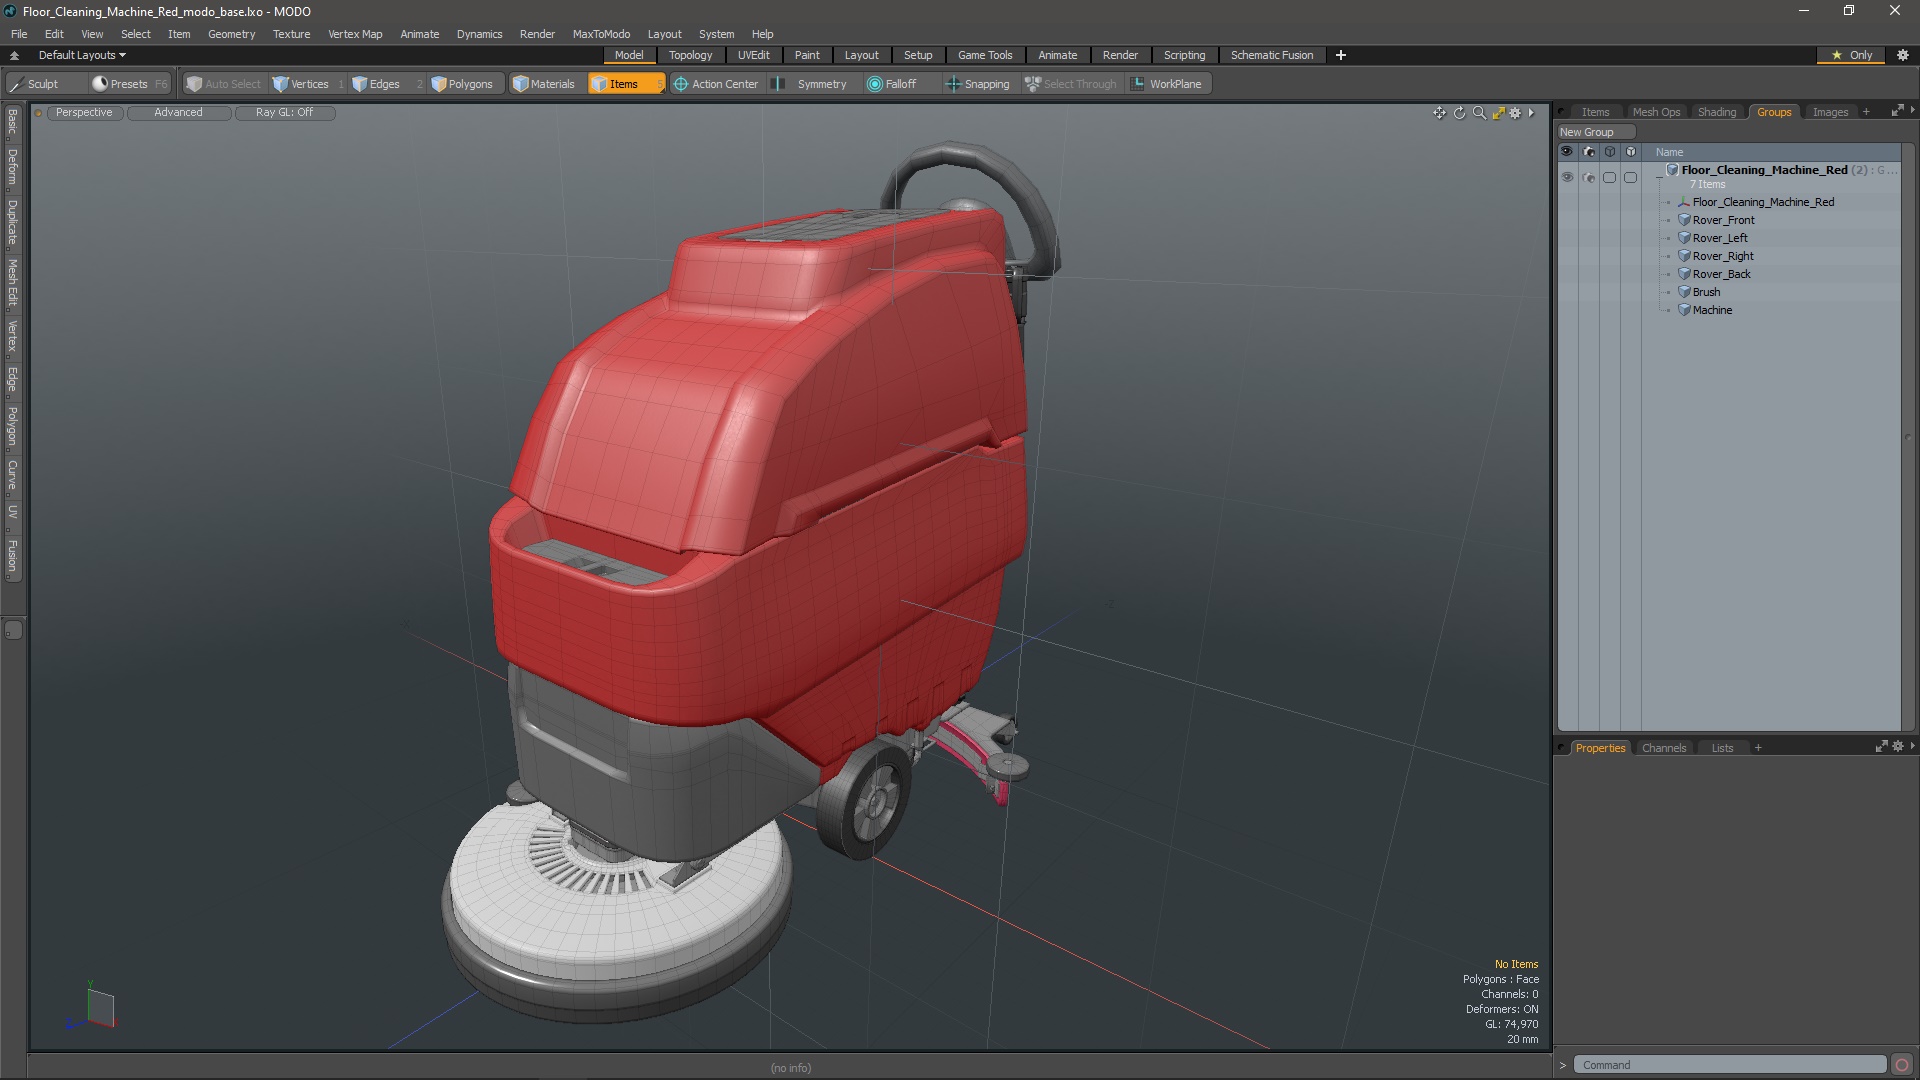The image size is (1920, 1080).
Task: Select the Rover_Front mesh item
Action: click(x=1723, y=220)
